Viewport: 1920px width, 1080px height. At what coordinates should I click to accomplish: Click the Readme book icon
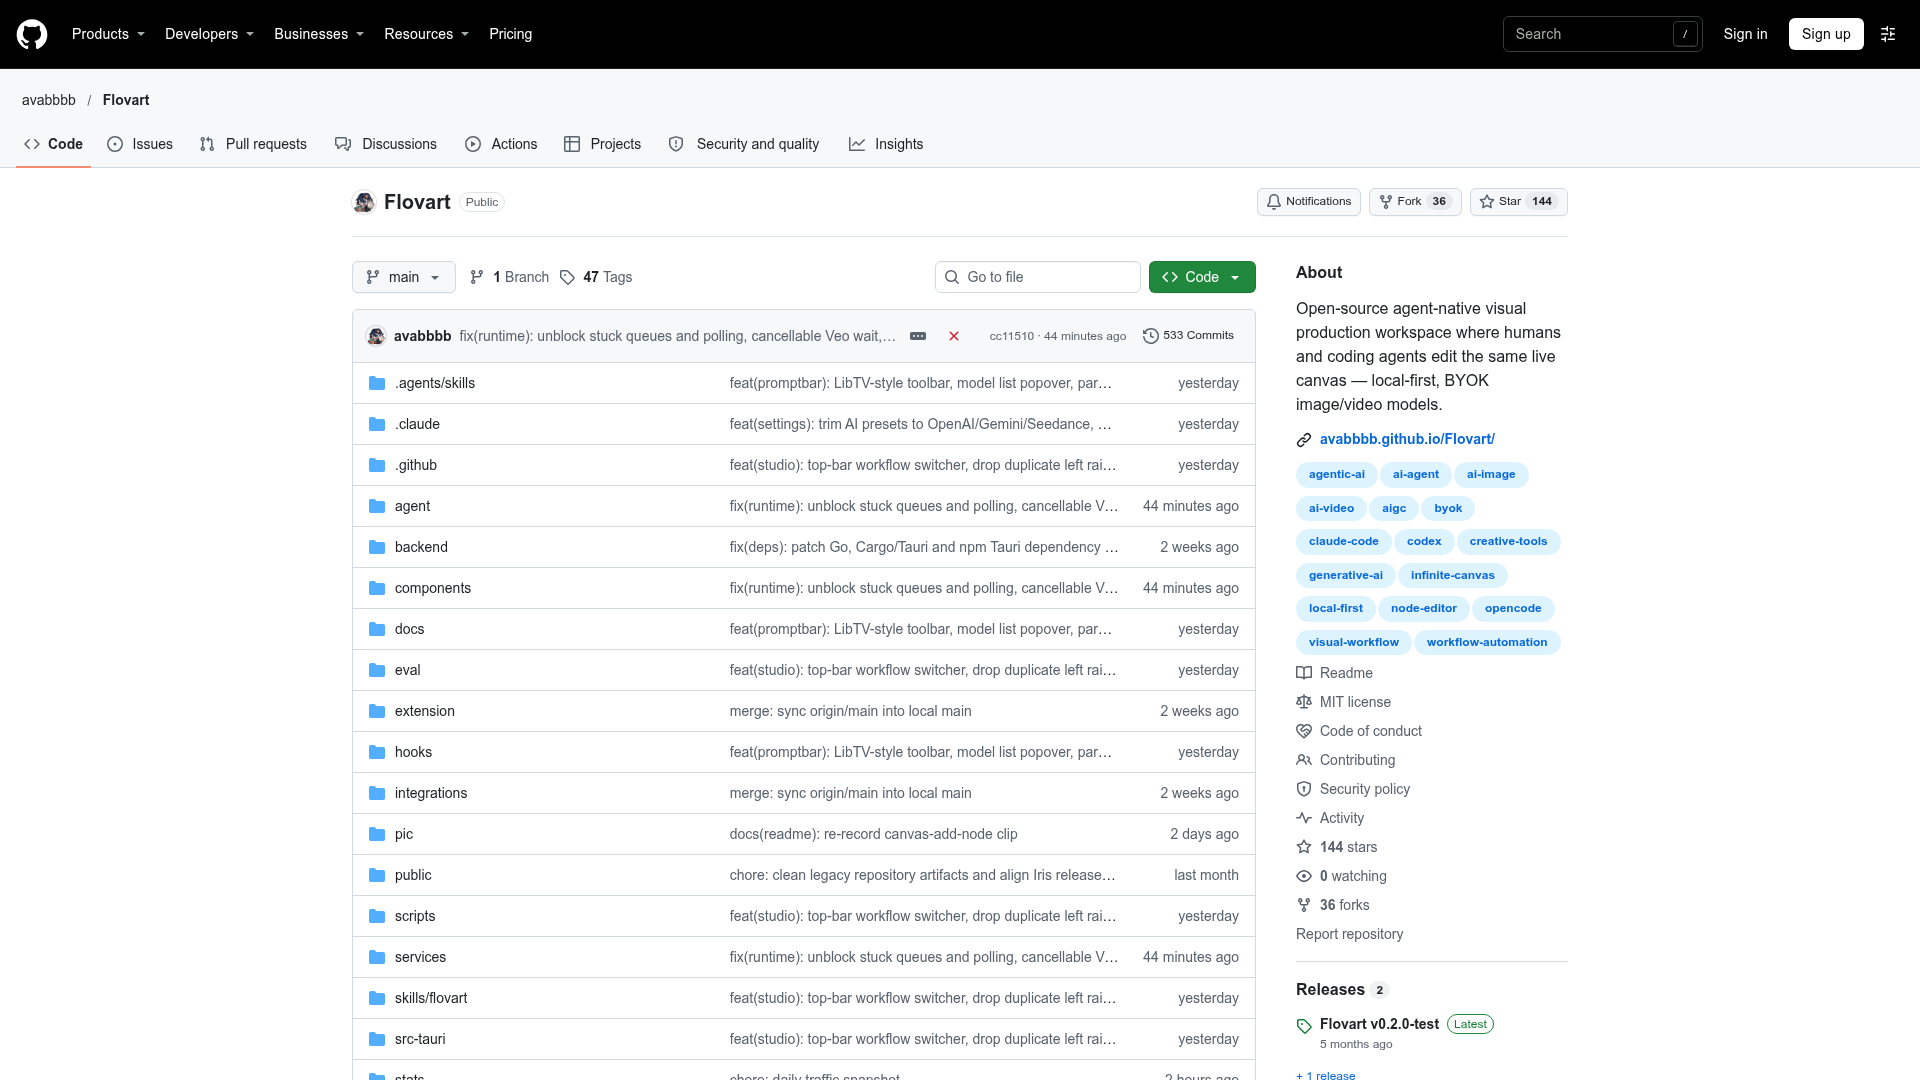(1304, 673)
